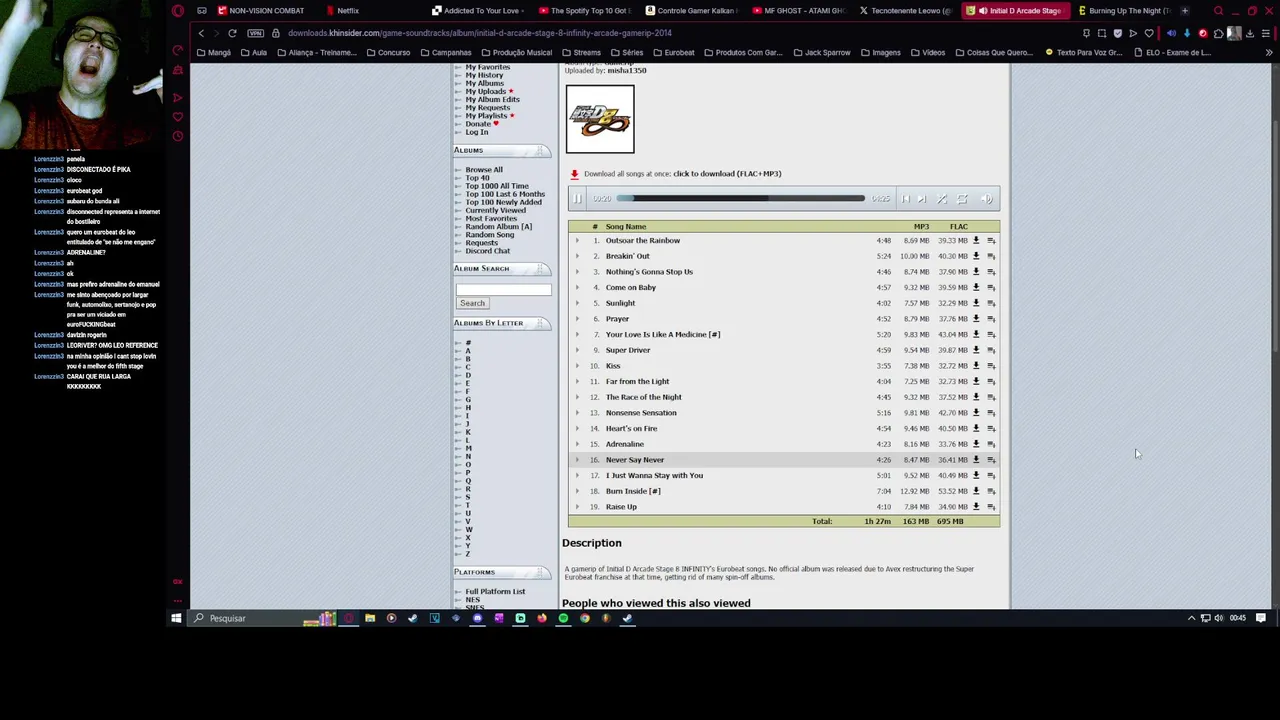1280x720 pixels.
Task: Add Adrenaline to playlist
Action: pos(991,444)
